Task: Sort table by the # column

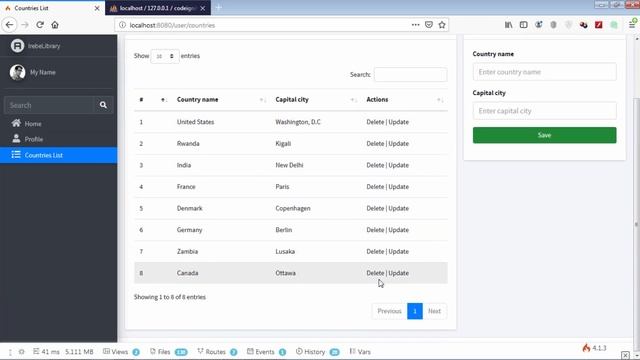Action: tap(152, 100)
